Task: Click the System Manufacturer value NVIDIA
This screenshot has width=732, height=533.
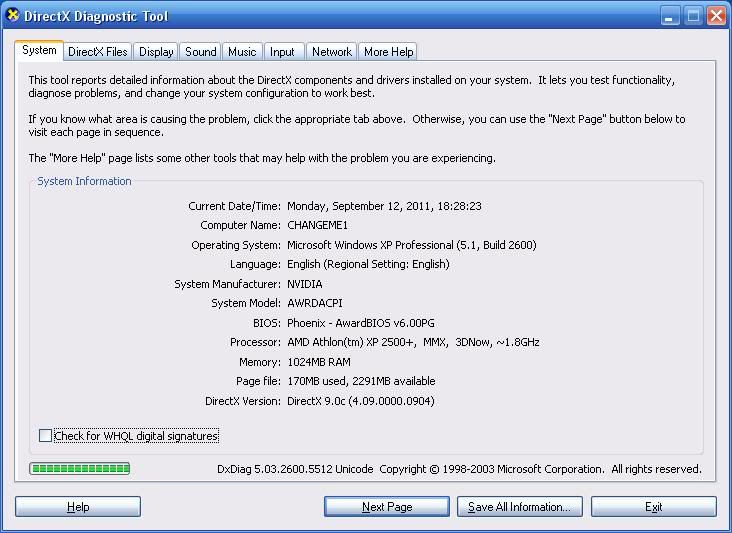Action: [305, 284]
